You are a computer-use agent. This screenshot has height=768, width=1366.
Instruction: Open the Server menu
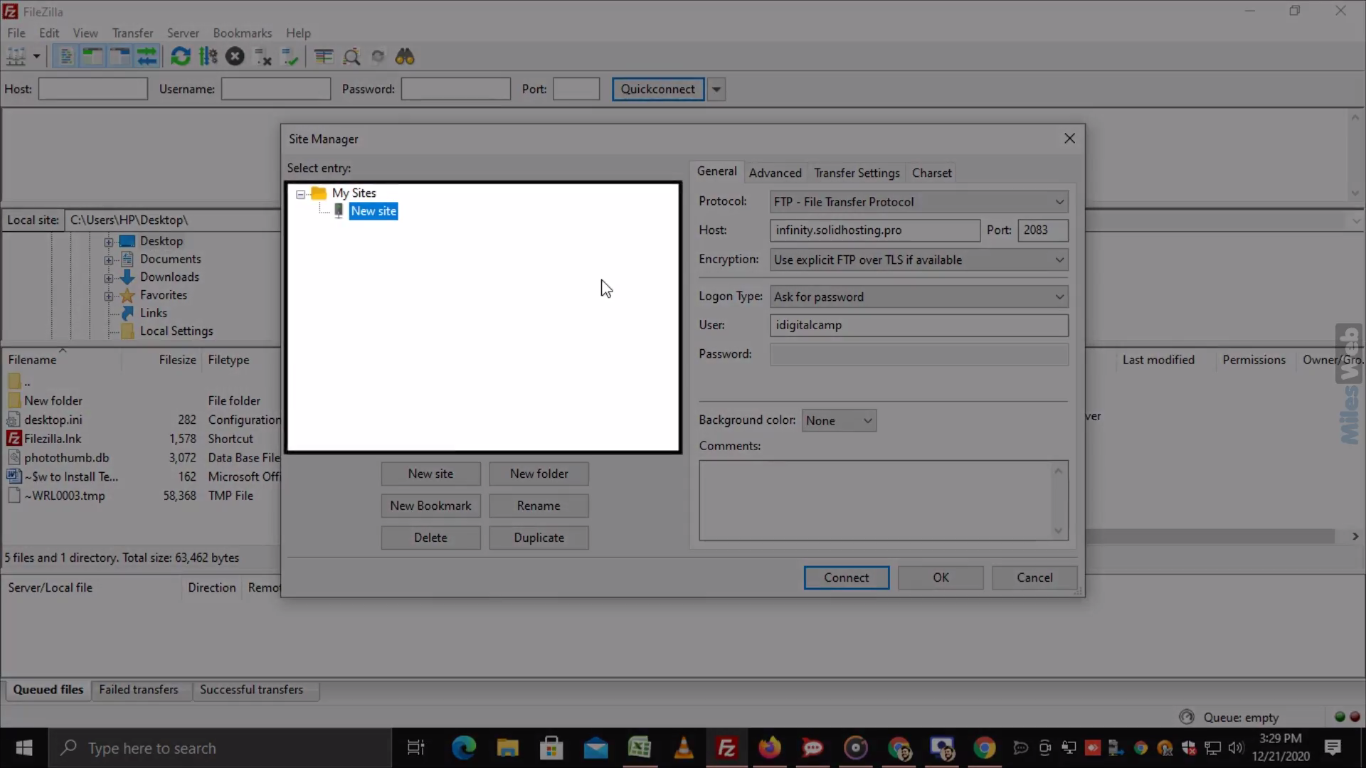(x=183, y=33)
